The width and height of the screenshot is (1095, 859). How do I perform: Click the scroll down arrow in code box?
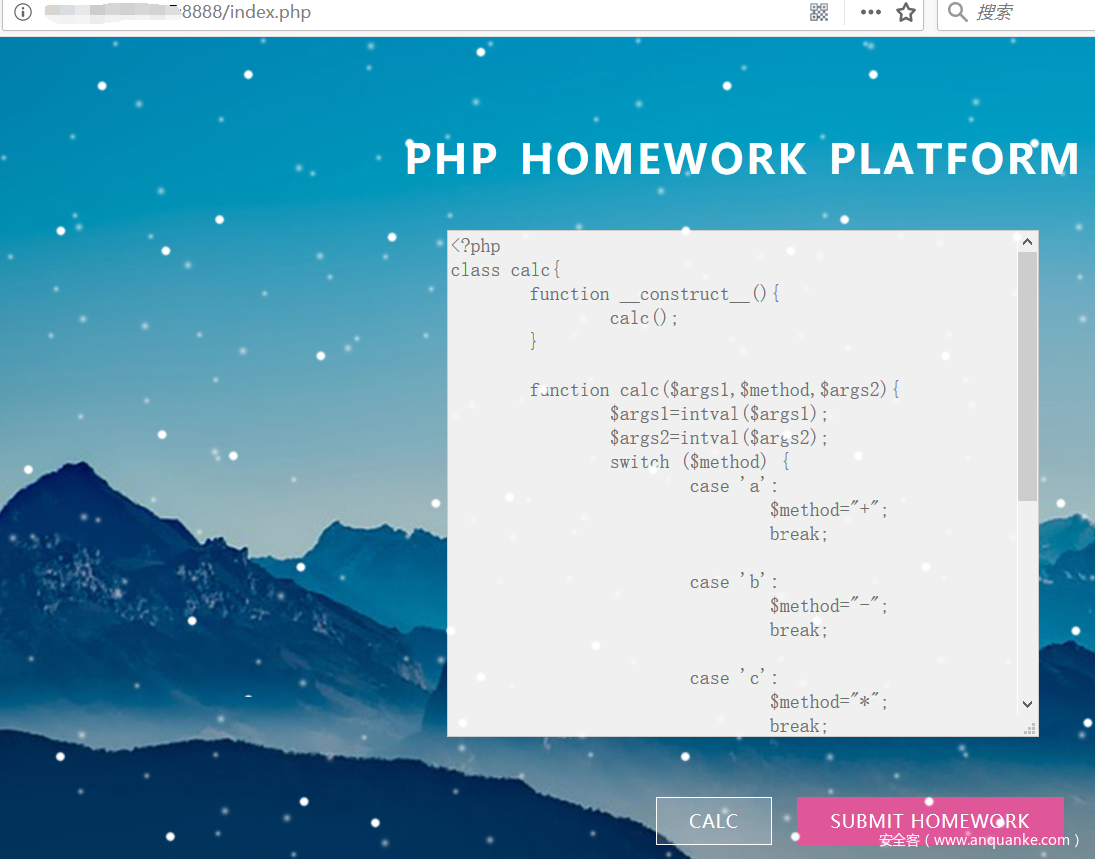[1027, 704]
